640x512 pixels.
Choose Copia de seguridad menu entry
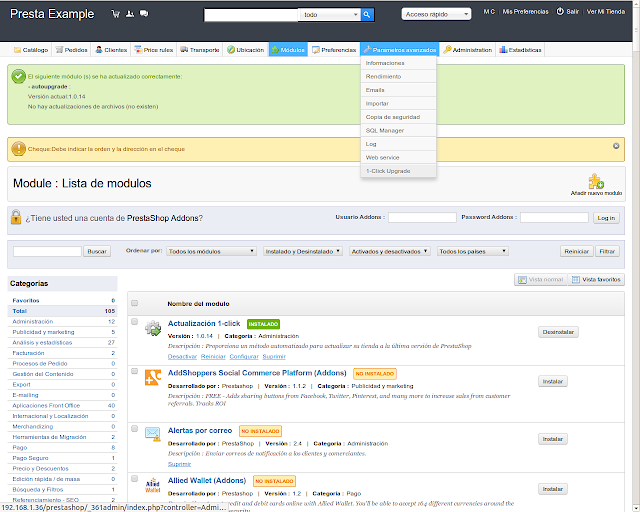[x=398, y=117]
